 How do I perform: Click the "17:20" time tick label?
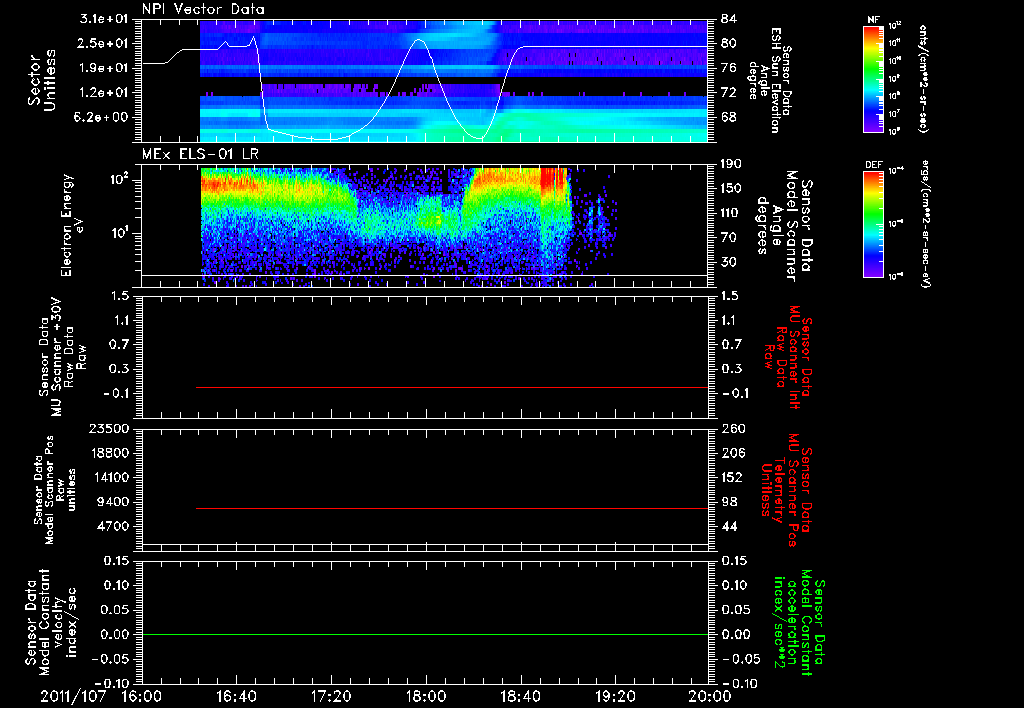[x=331, y=696]
